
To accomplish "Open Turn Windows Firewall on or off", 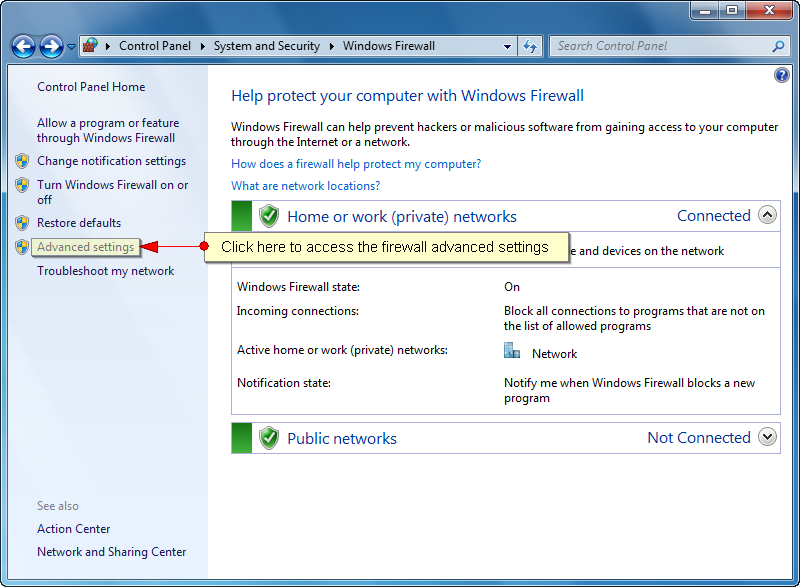I will [112, 192].
